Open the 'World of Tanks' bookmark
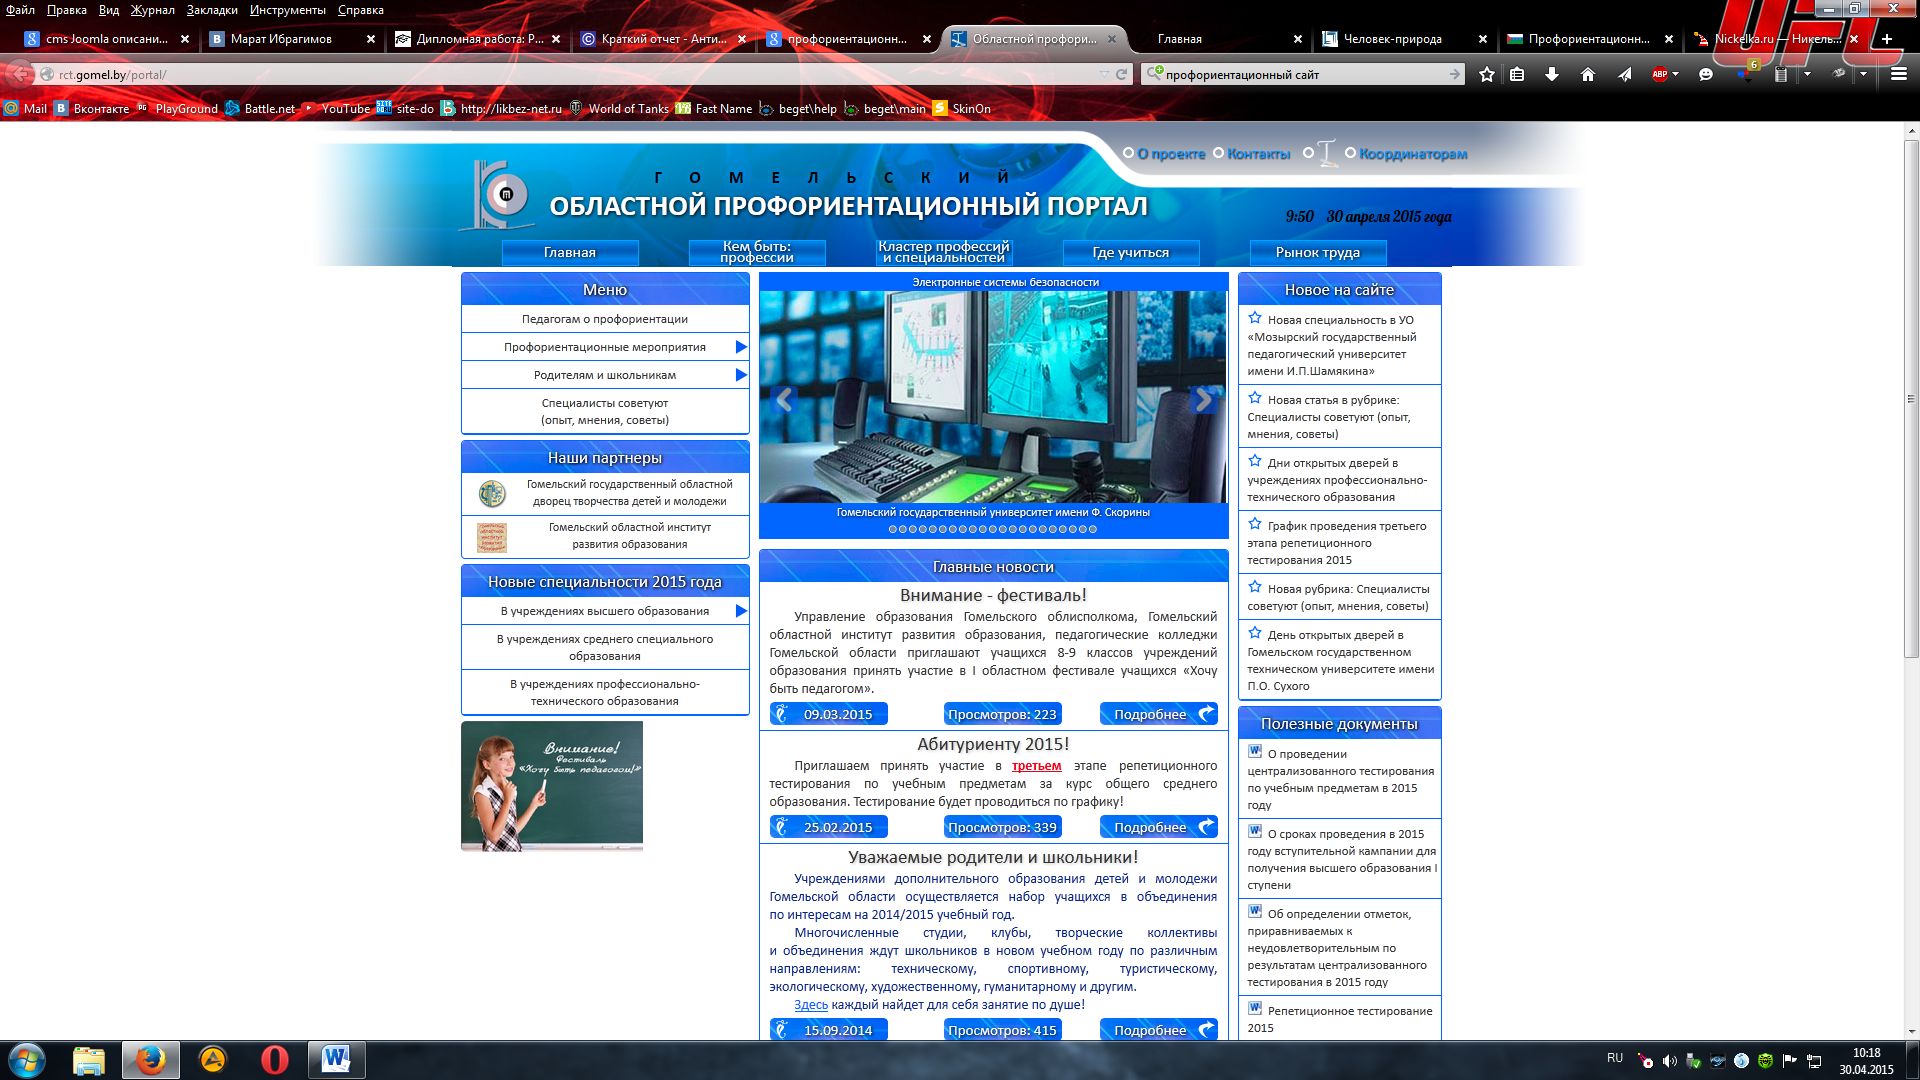 tap(619, 109)
